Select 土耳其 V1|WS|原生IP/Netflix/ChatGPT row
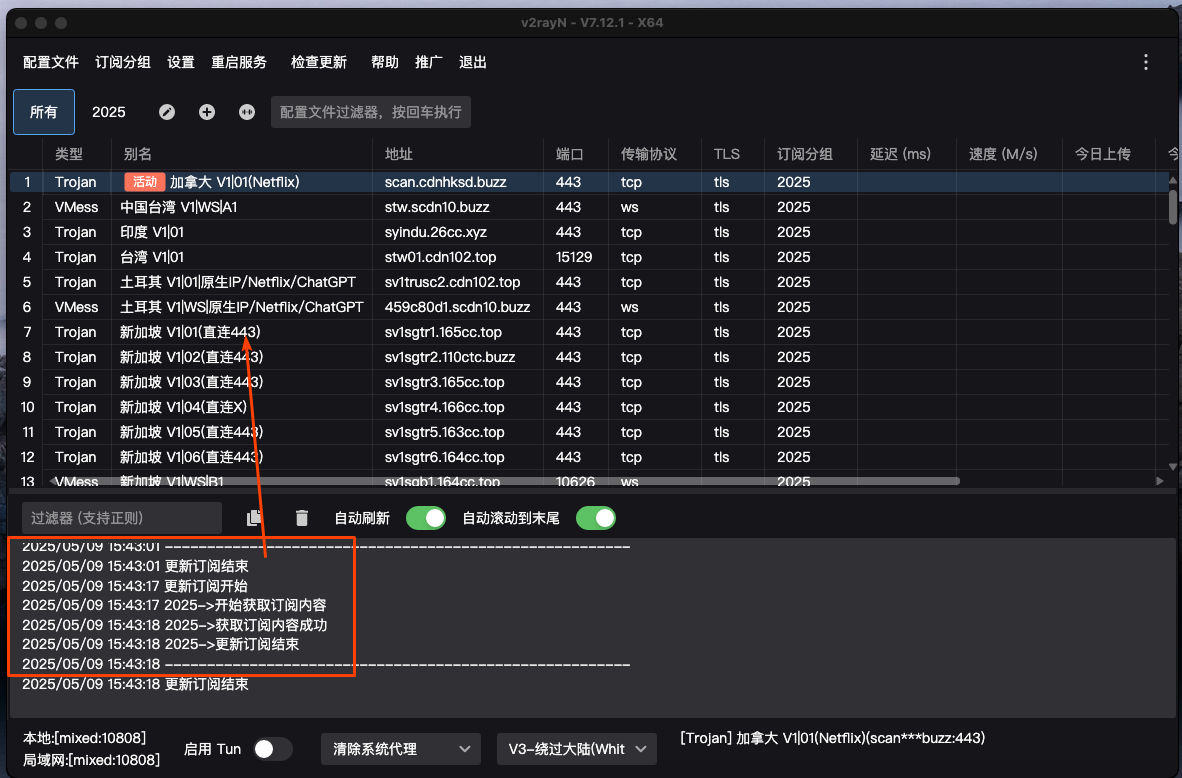This screenshot has width=1182, height=778. [x=589, y=307]
